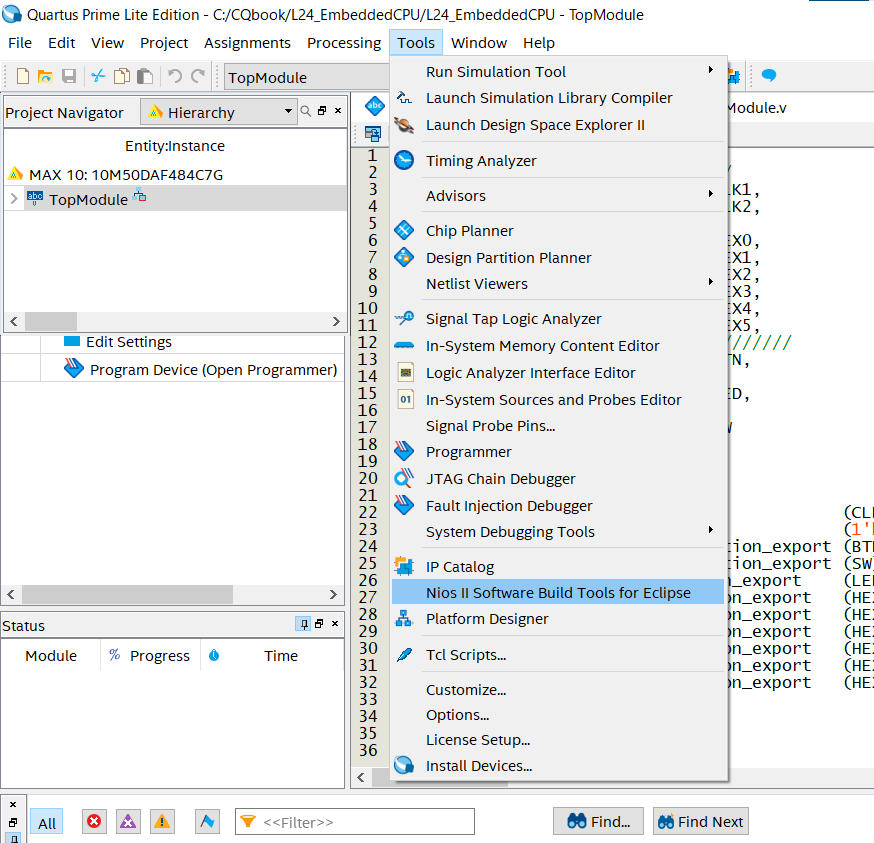Open Platform Designer
The width and height of the screenshot is (874, 843).
558,619
